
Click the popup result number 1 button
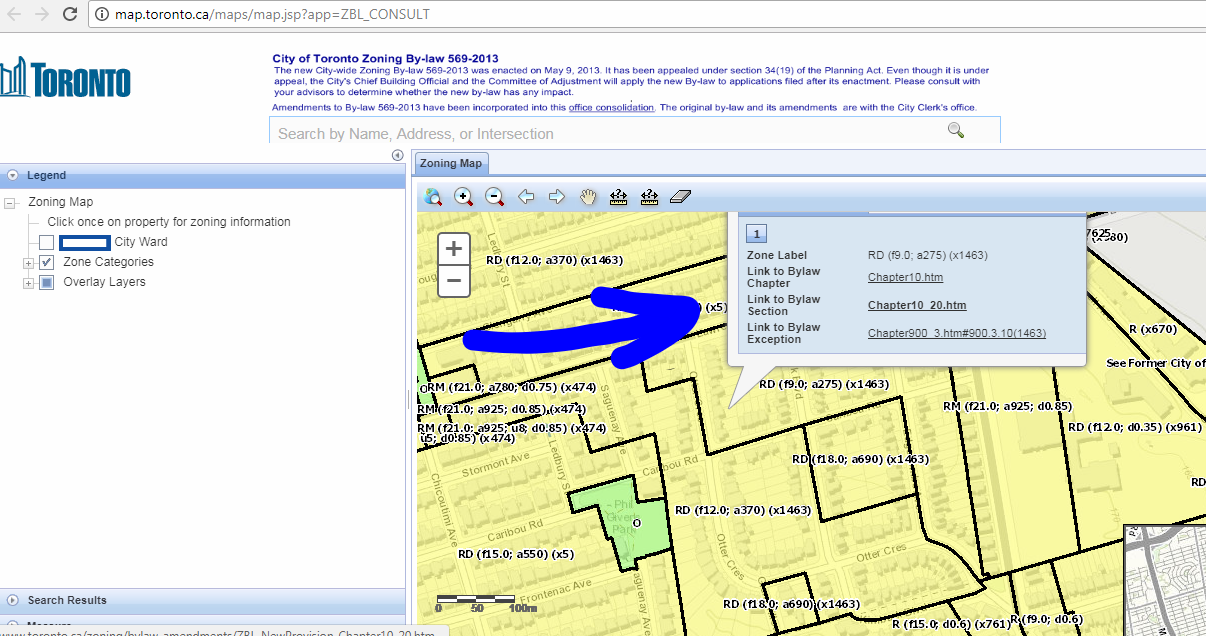coord(757,233)
